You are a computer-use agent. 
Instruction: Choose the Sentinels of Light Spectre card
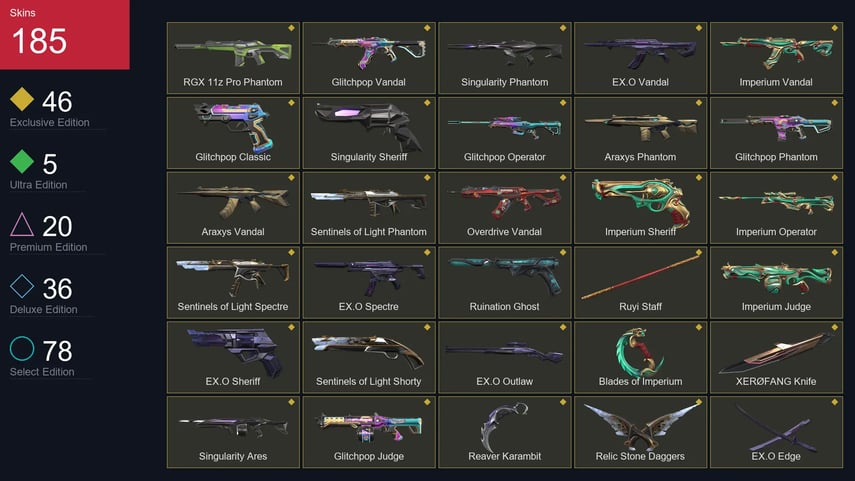(x=233, y=282)
